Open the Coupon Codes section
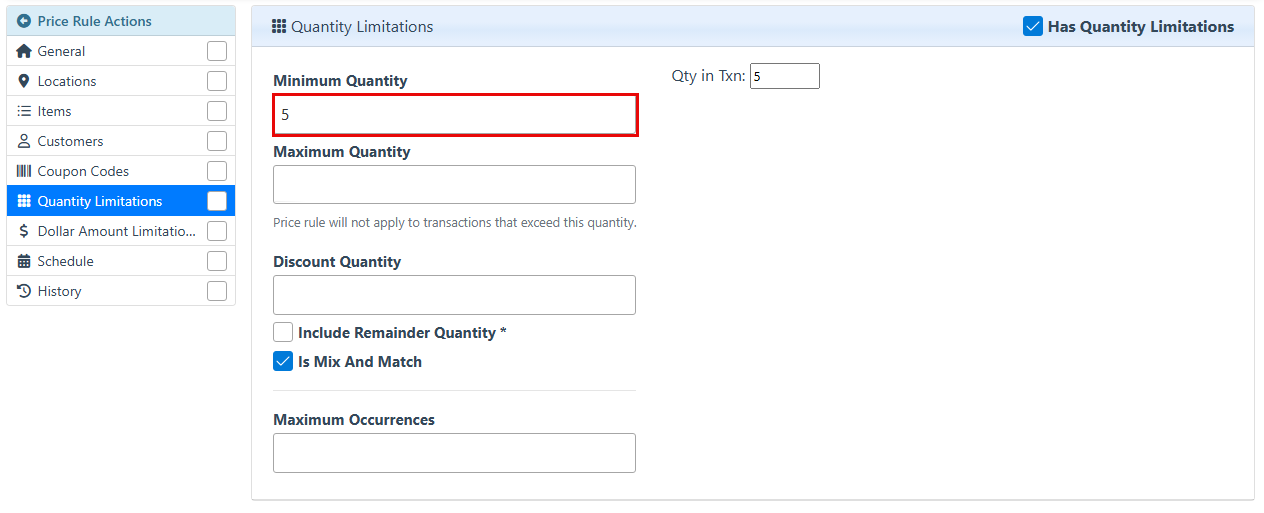1264x513 pixels. [83, 171]
